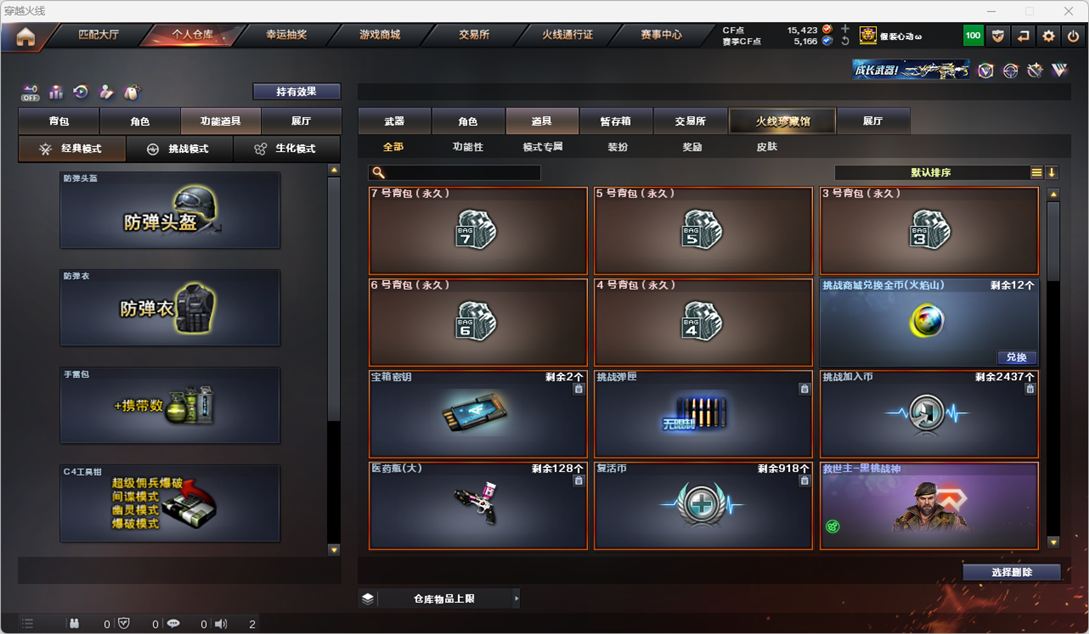
Task: Click the power exit icon
Action: (x=1073, y=36)
